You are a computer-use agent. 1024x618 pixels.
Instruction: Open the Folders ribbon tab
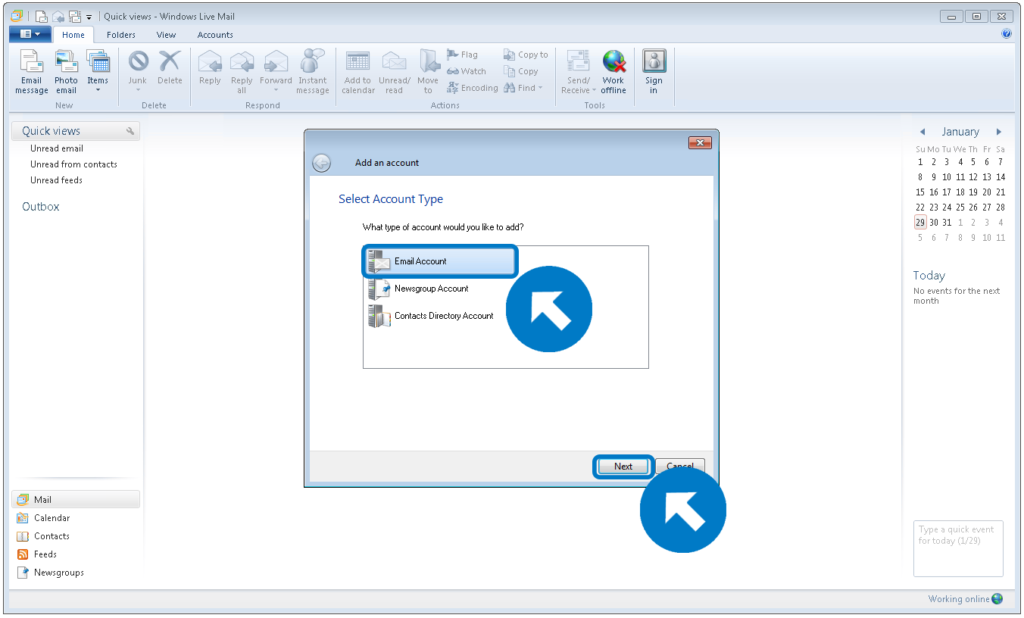[120, 34]
